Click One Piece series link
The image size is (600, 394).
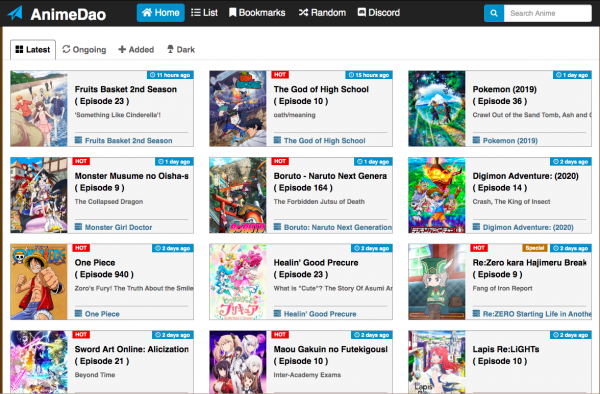coord(102,314)
